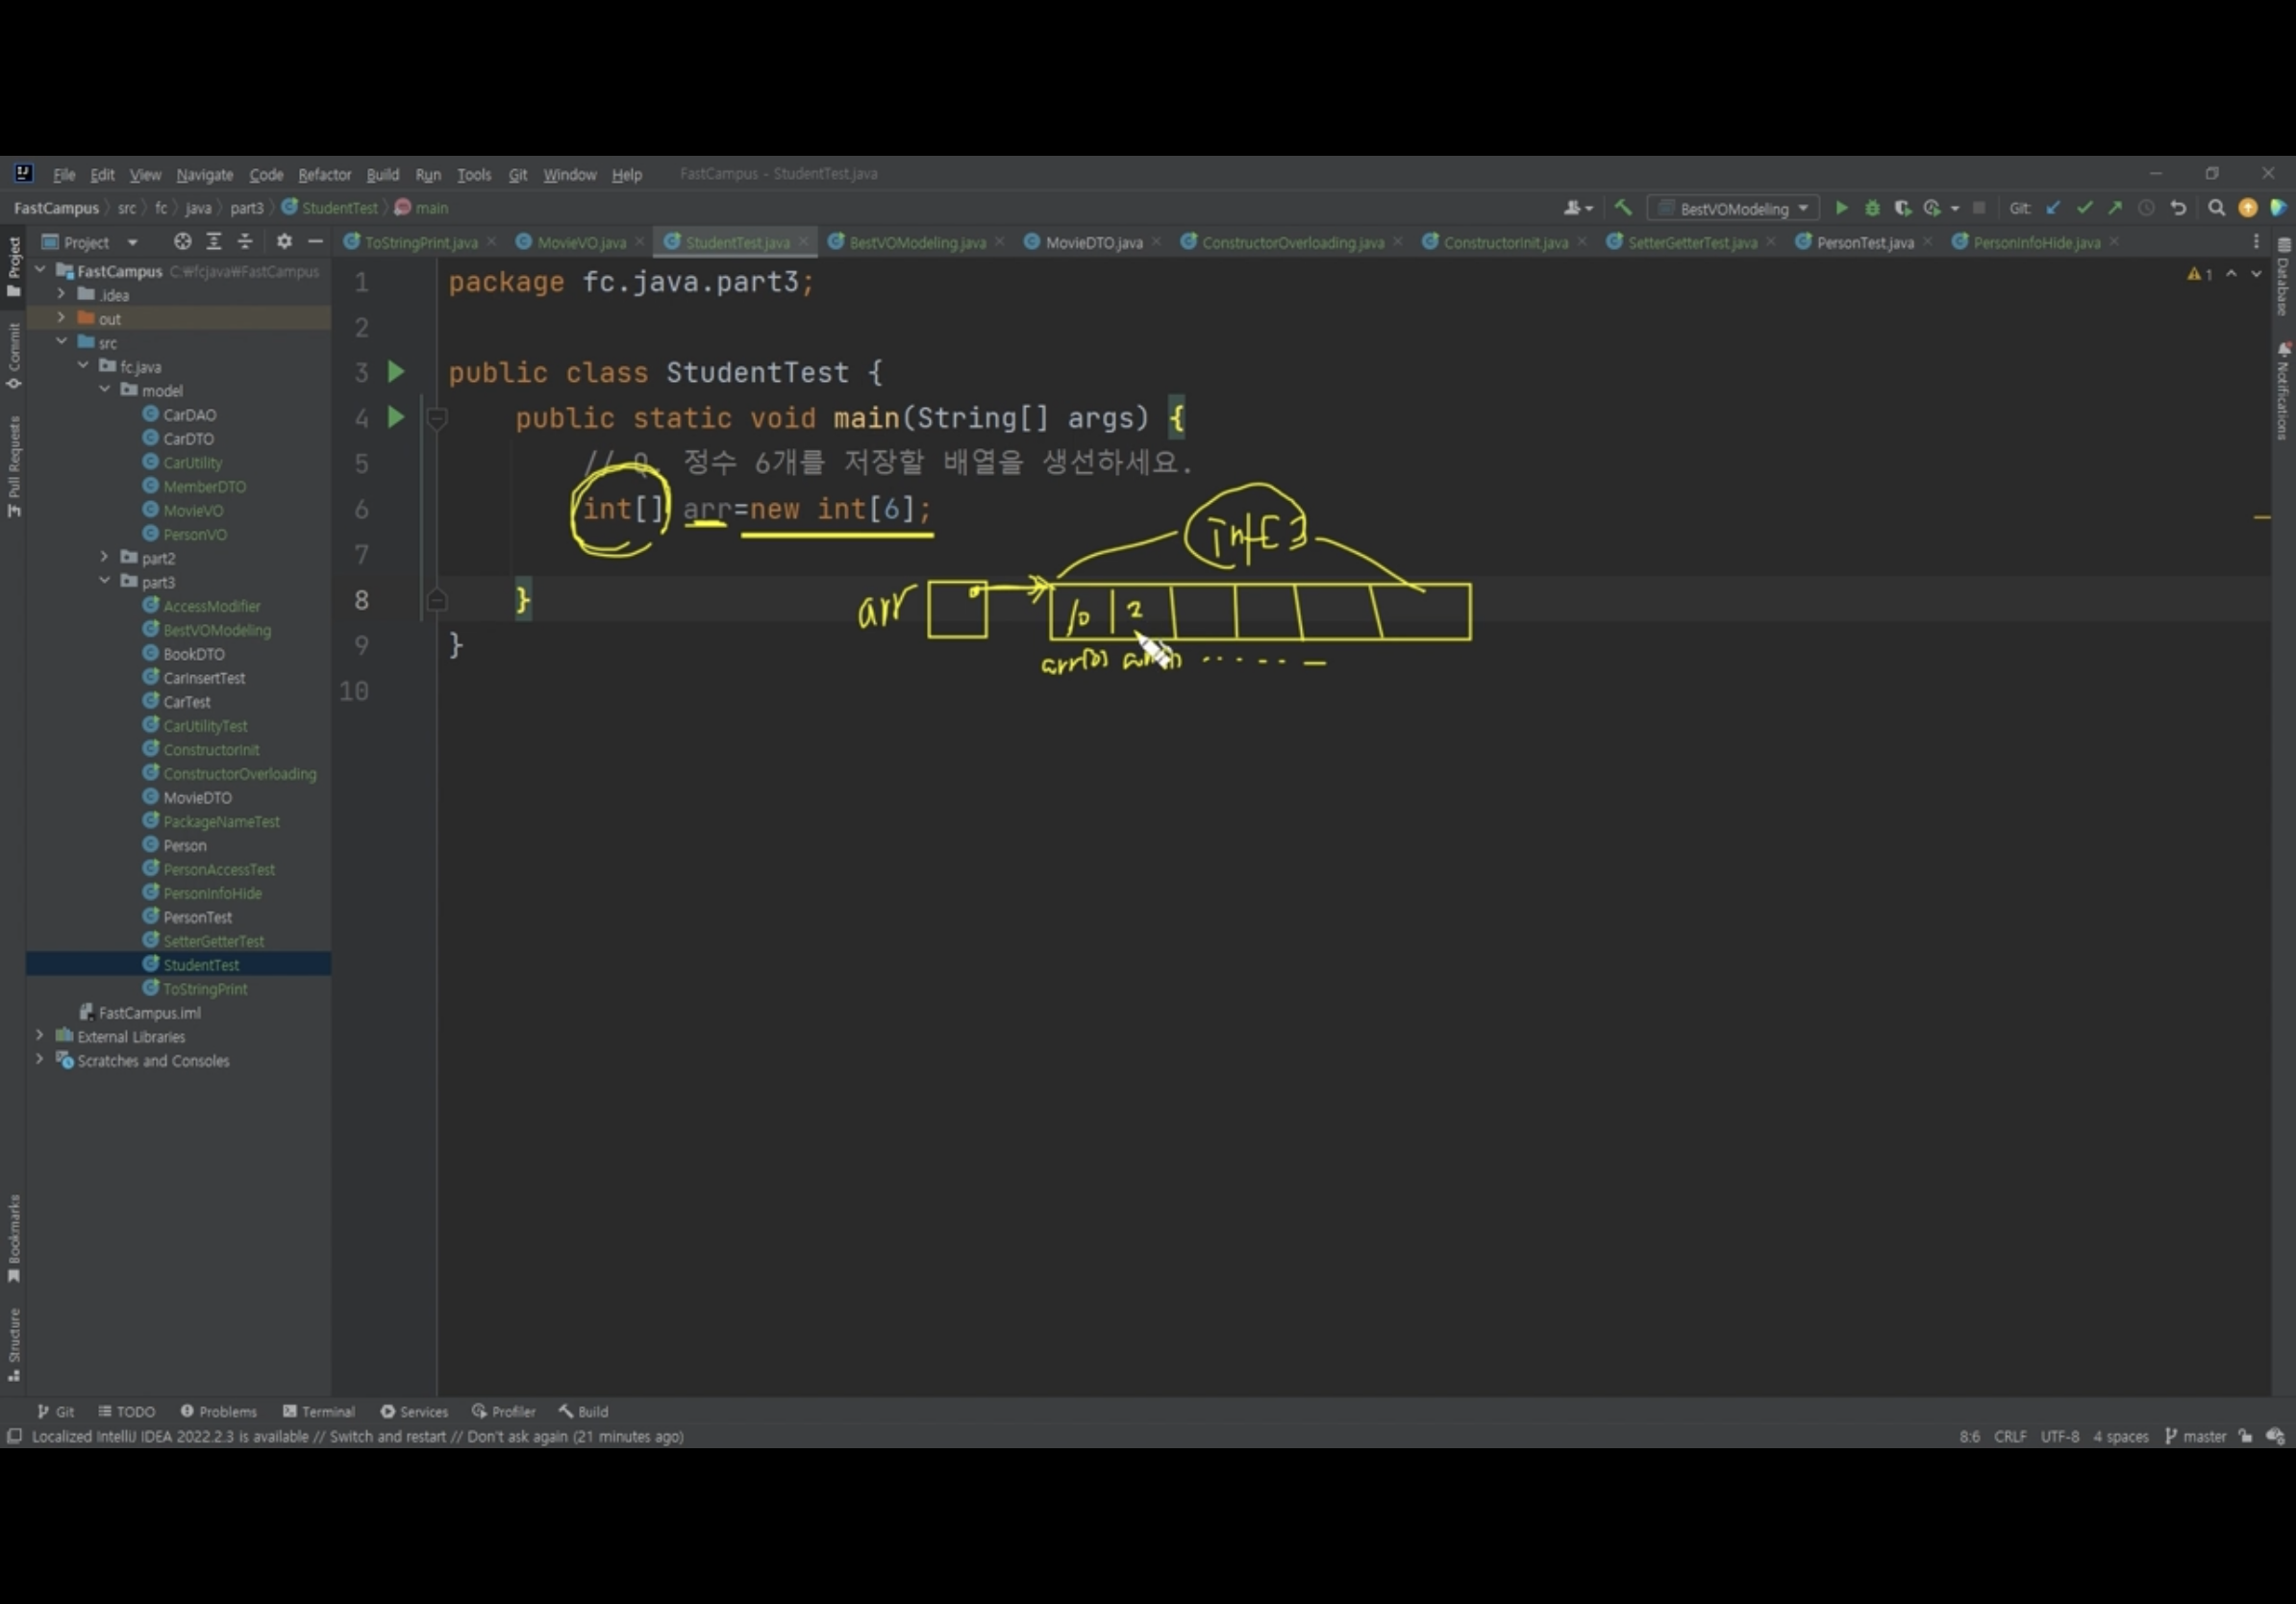Open the Refactor menu
The width and height of the screenshot is (2296, 1604).
click(x=324, y=174)
